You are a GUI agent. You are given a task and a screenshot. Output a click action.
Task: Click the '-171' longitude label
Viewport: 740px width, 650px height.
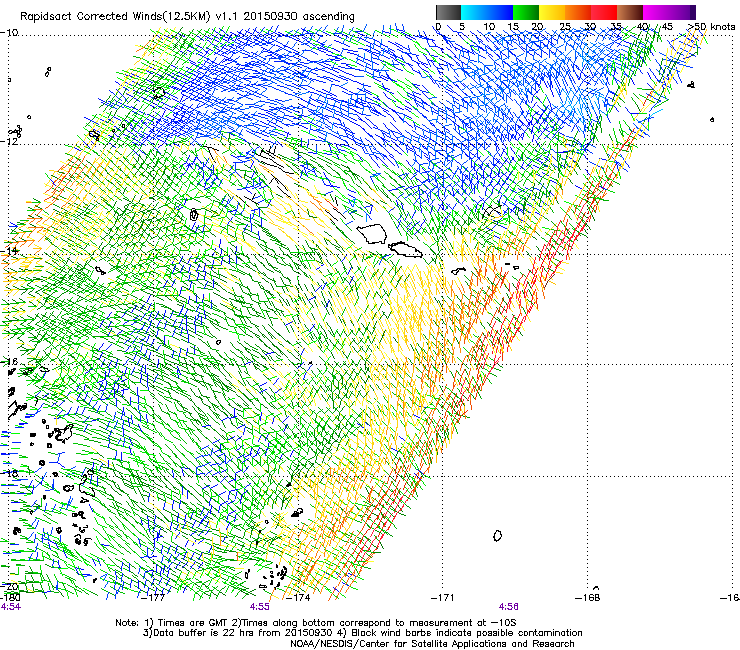(x=443, y=598)
